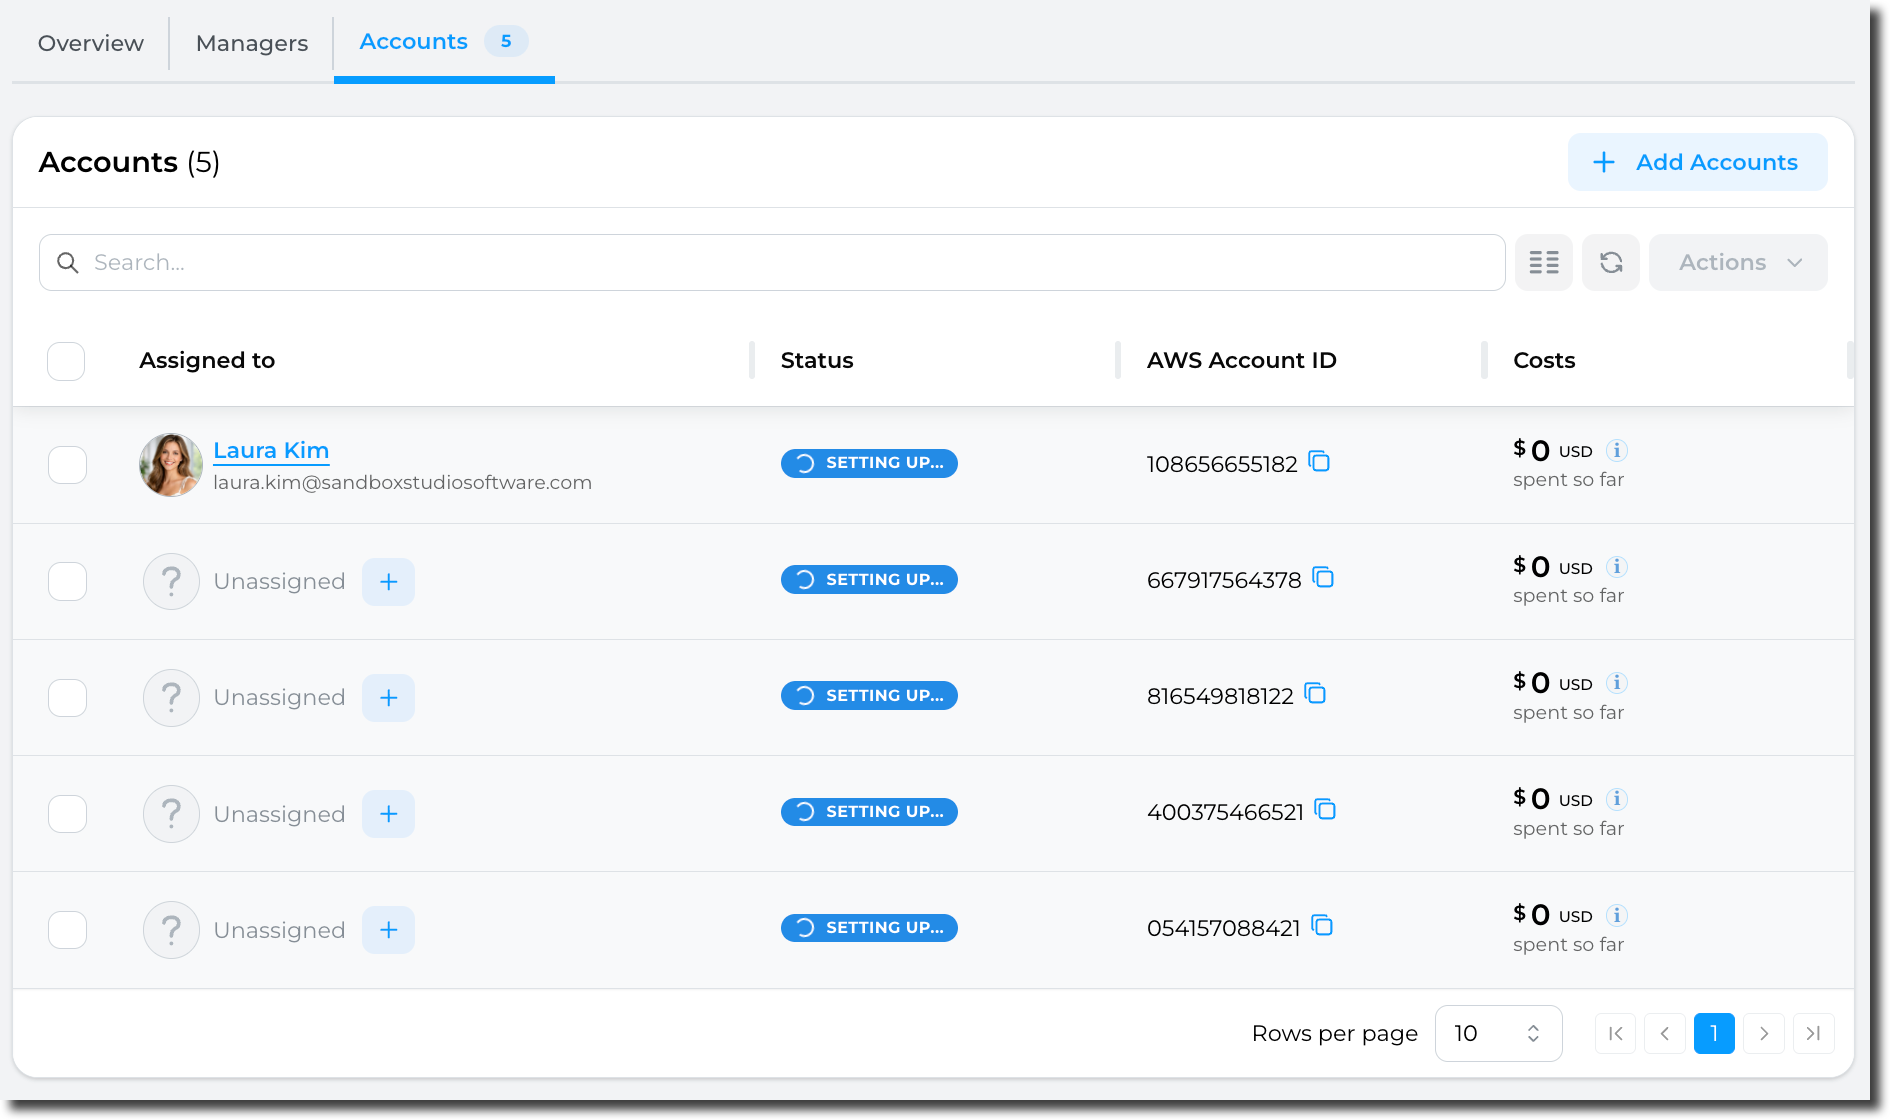
Task: Copy AWS account ID 108656655182
Action: (x=1319, y=462)
